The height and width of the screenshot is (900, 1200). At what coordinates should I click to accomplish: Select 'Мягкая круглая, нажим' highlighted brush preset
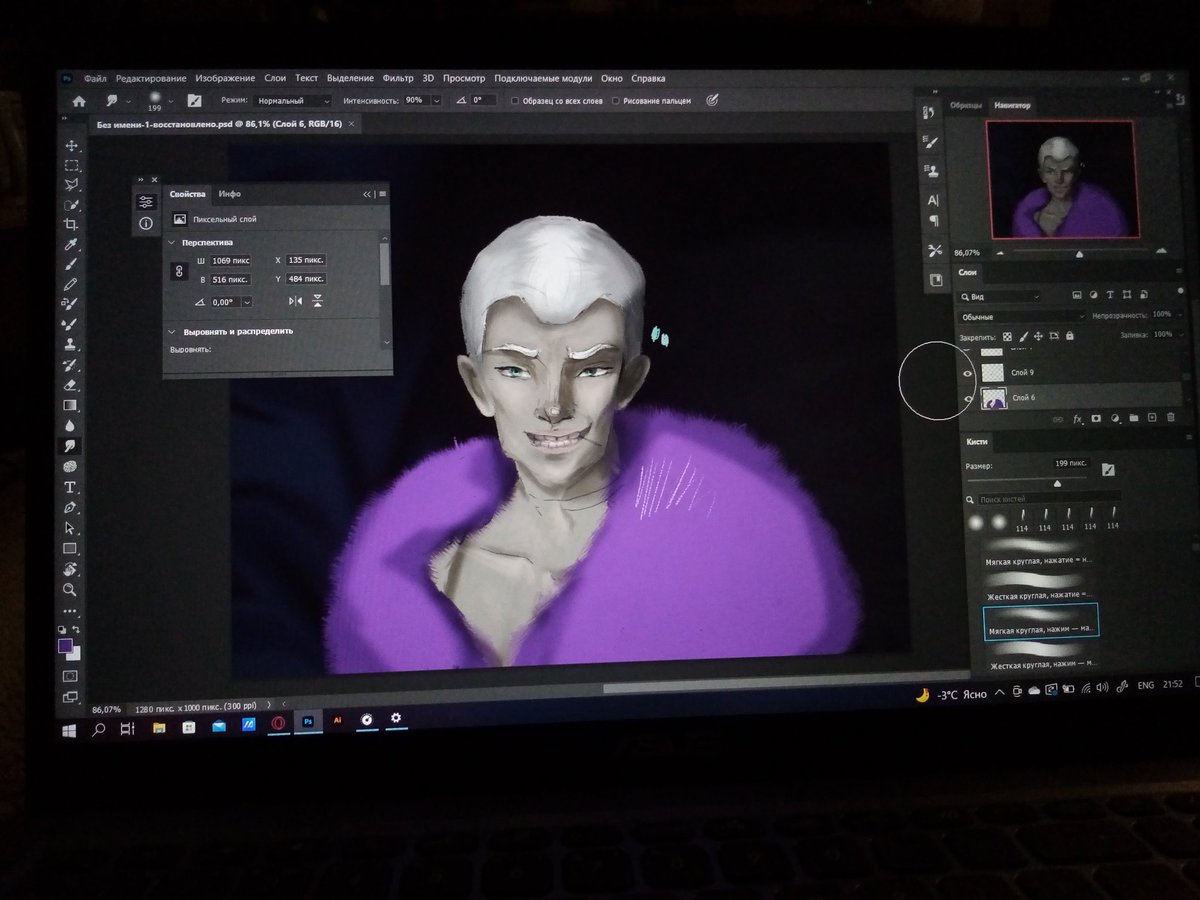point(1041,621)
